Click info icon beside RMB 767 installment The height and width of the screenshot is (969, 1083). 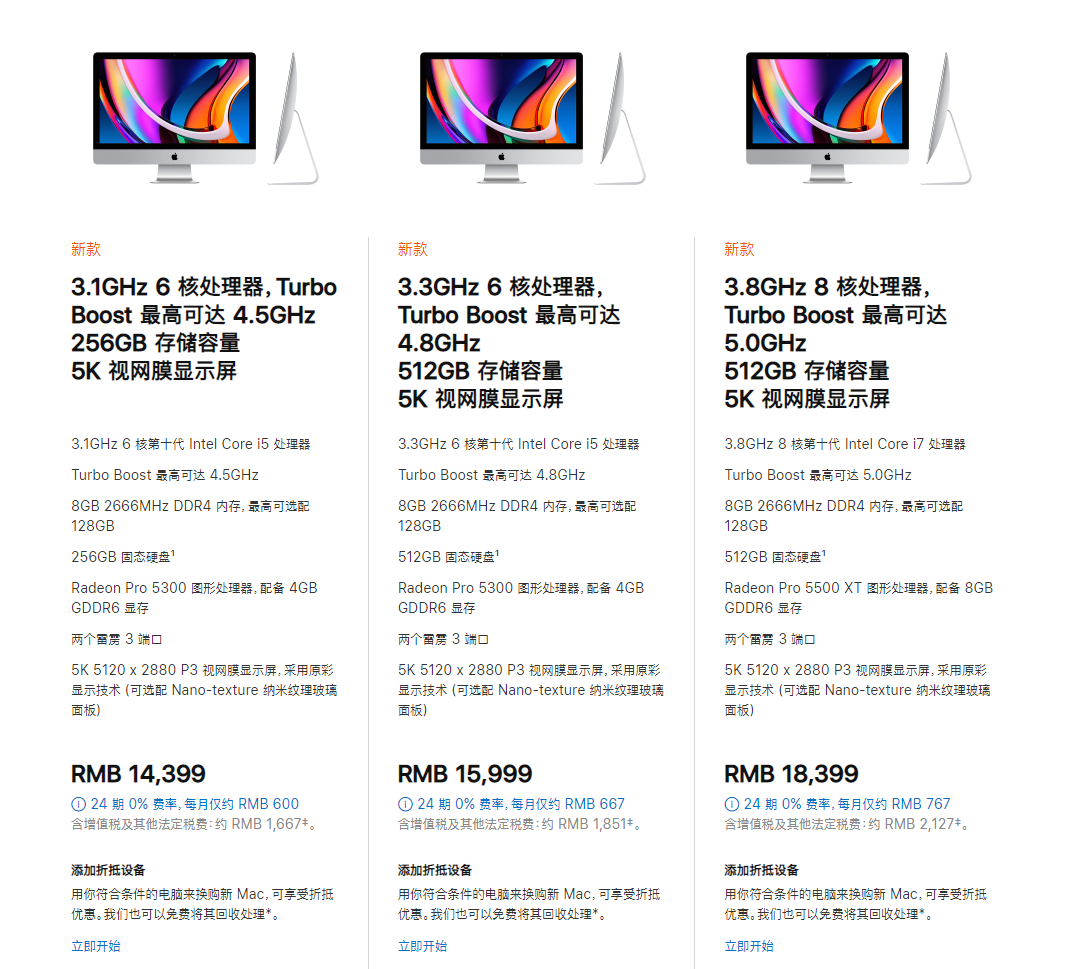coord(731,804)
